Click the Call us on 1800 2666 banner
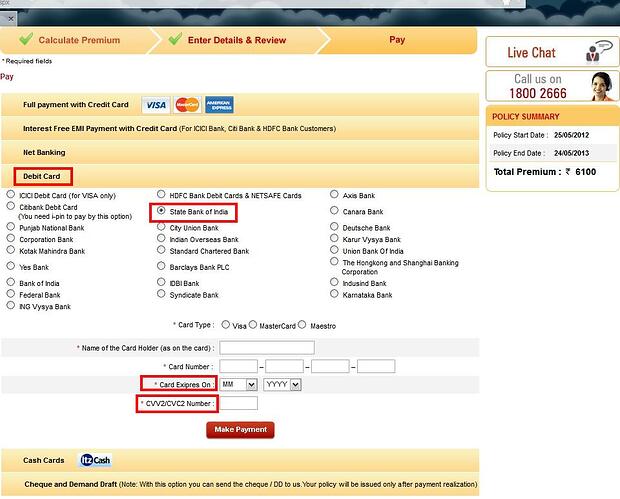Screen dimensions: 620x499 [552, 86]
